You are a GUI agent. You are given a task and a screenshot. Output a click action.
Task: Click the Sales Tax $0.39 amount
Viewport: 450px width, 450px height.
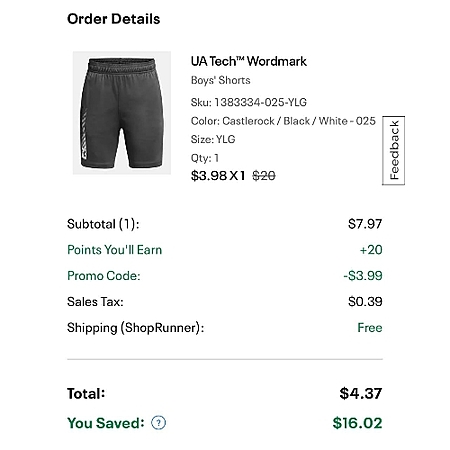(x=365, y=302)
